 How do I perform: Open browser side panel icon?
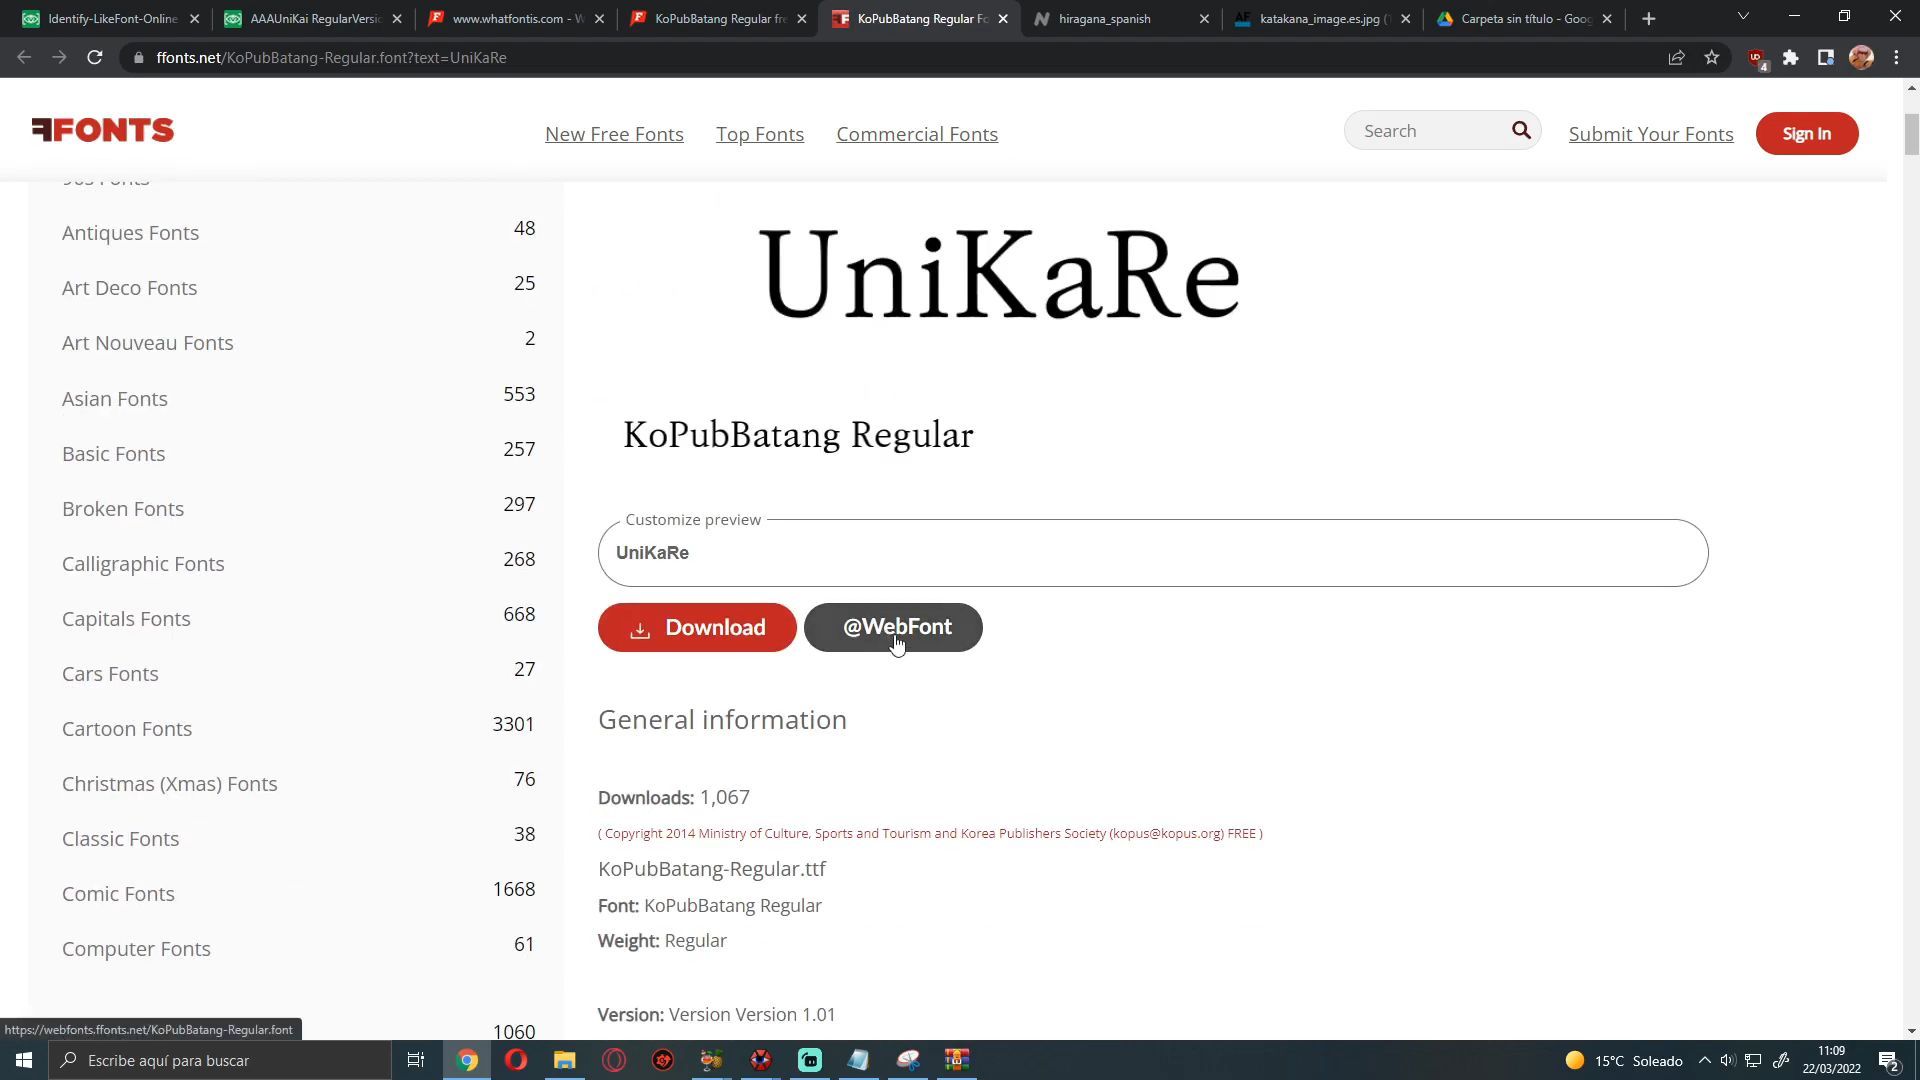1826,58
